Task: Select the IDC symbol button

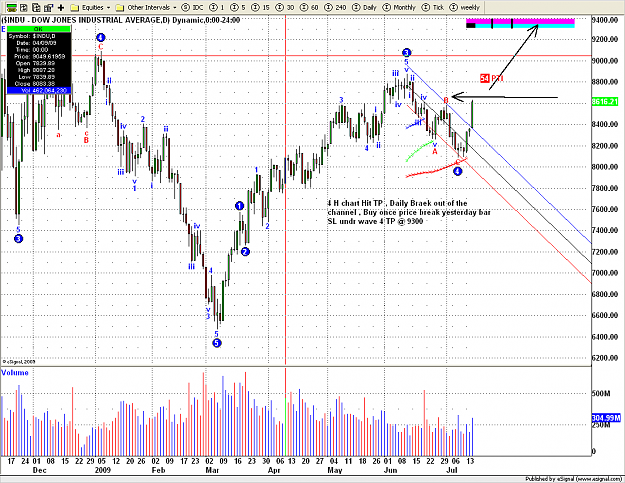Action: point(192,7)
